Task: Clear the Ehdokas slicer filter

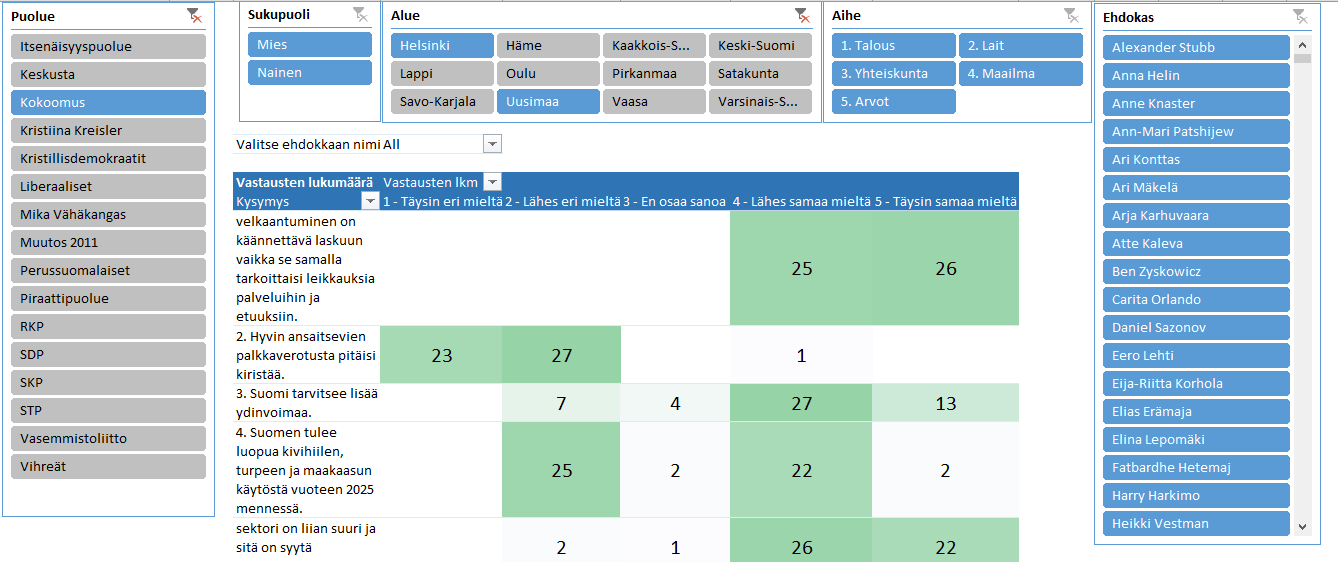Action: pyautogui.click(x=1299, y=16)
